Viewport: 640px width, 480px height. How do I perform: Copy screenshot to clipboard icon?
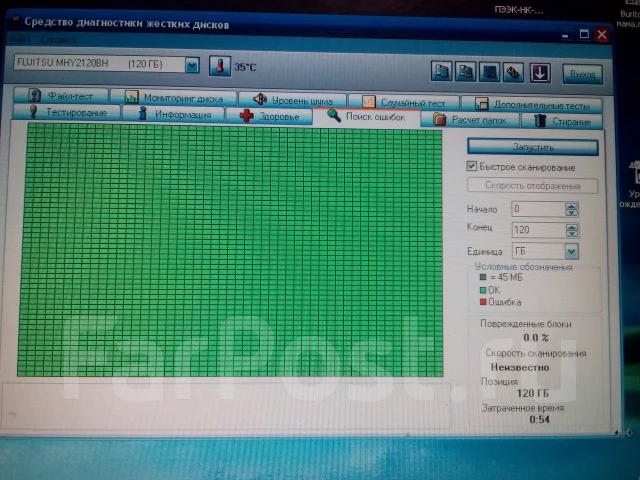point(465,72)
